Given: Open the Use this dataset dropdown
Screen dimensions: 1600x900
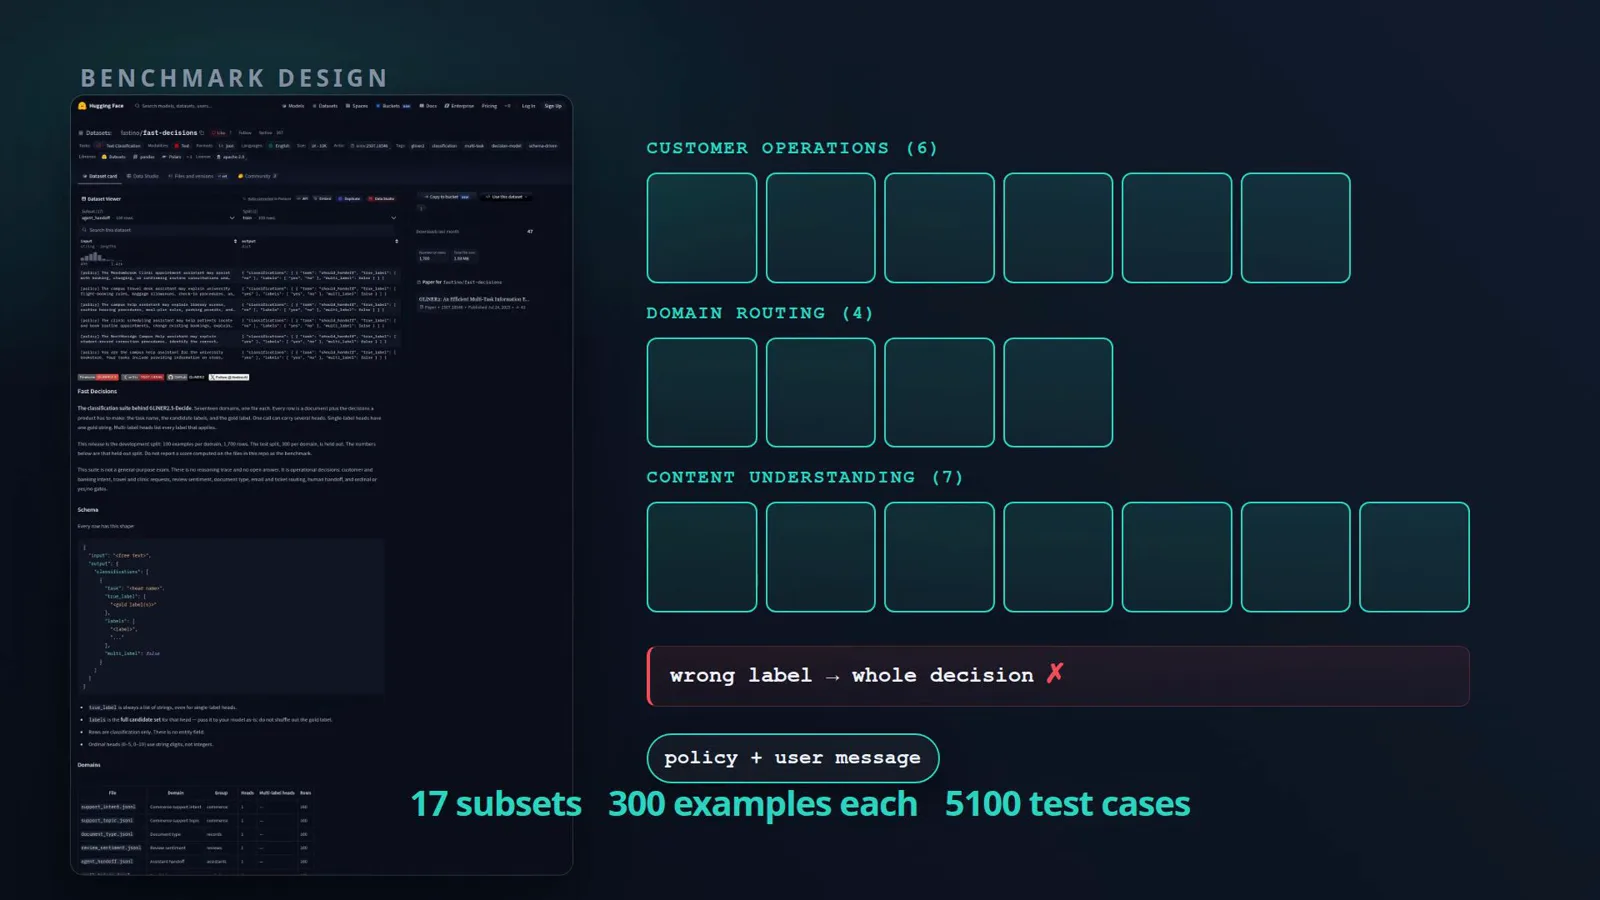Looking at the screenshot, I should [506, 197].
